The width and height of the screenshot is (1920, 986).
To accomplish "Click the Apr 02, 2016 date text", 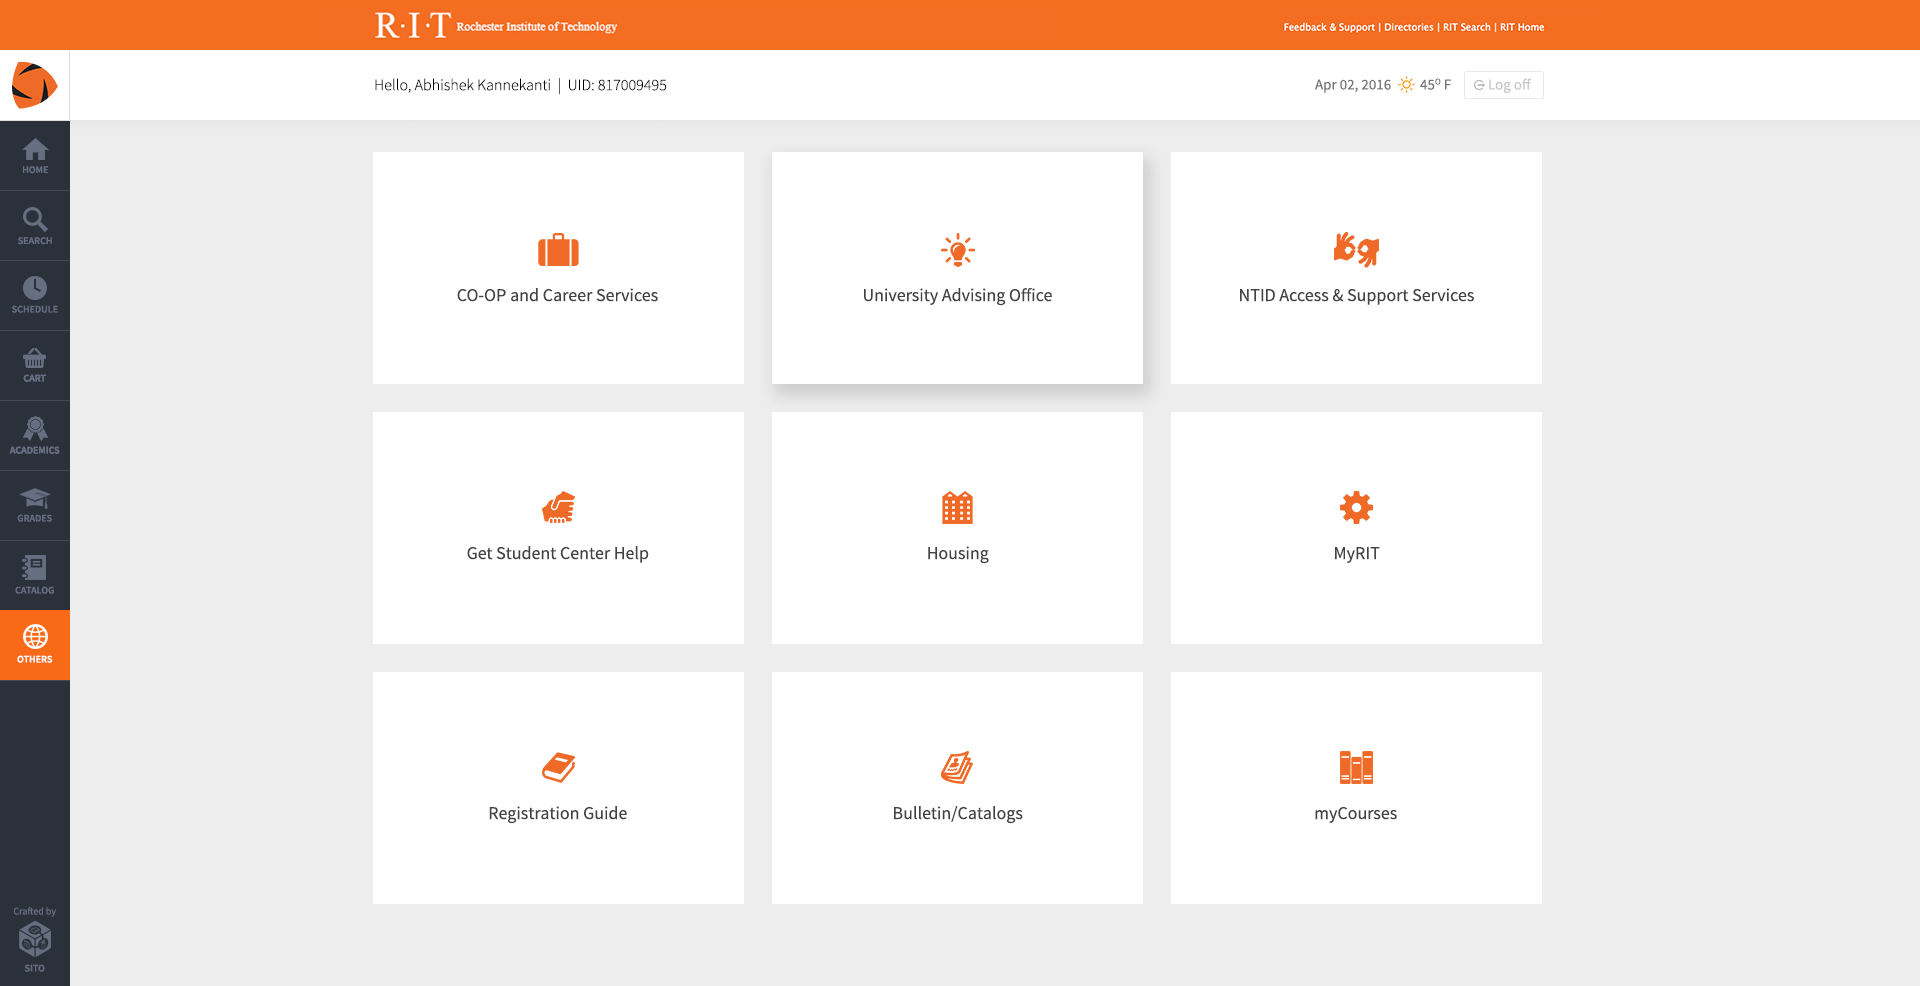I will [x=1353, y=85].
